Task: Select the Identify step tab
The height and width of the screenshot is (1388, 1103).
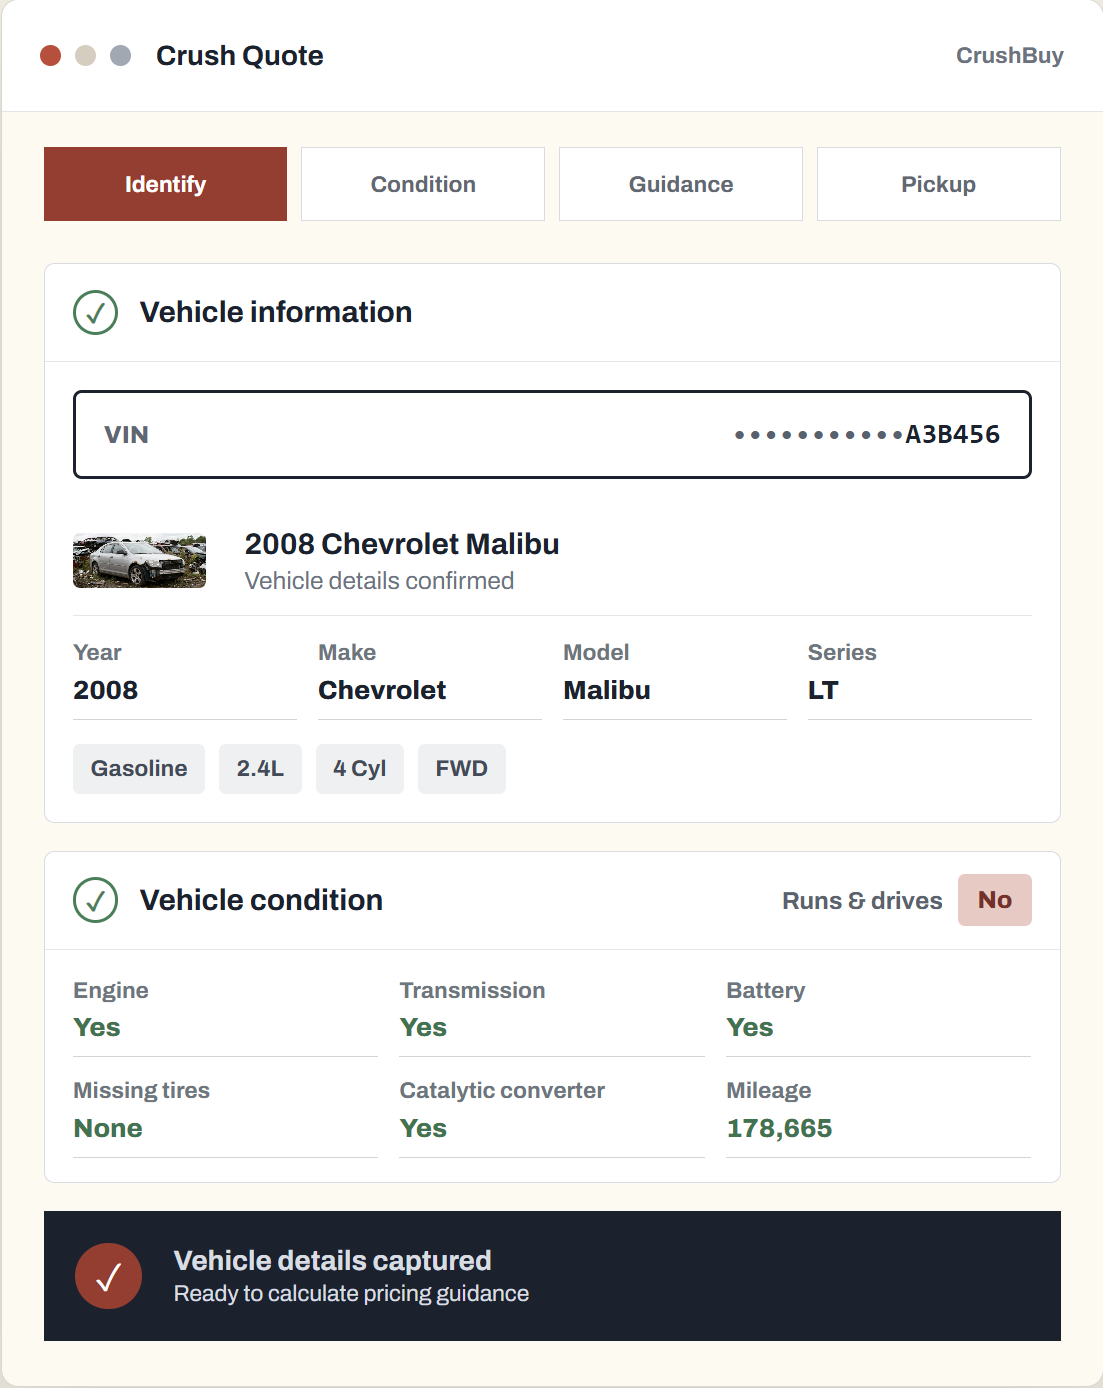Action: (165, 184)
